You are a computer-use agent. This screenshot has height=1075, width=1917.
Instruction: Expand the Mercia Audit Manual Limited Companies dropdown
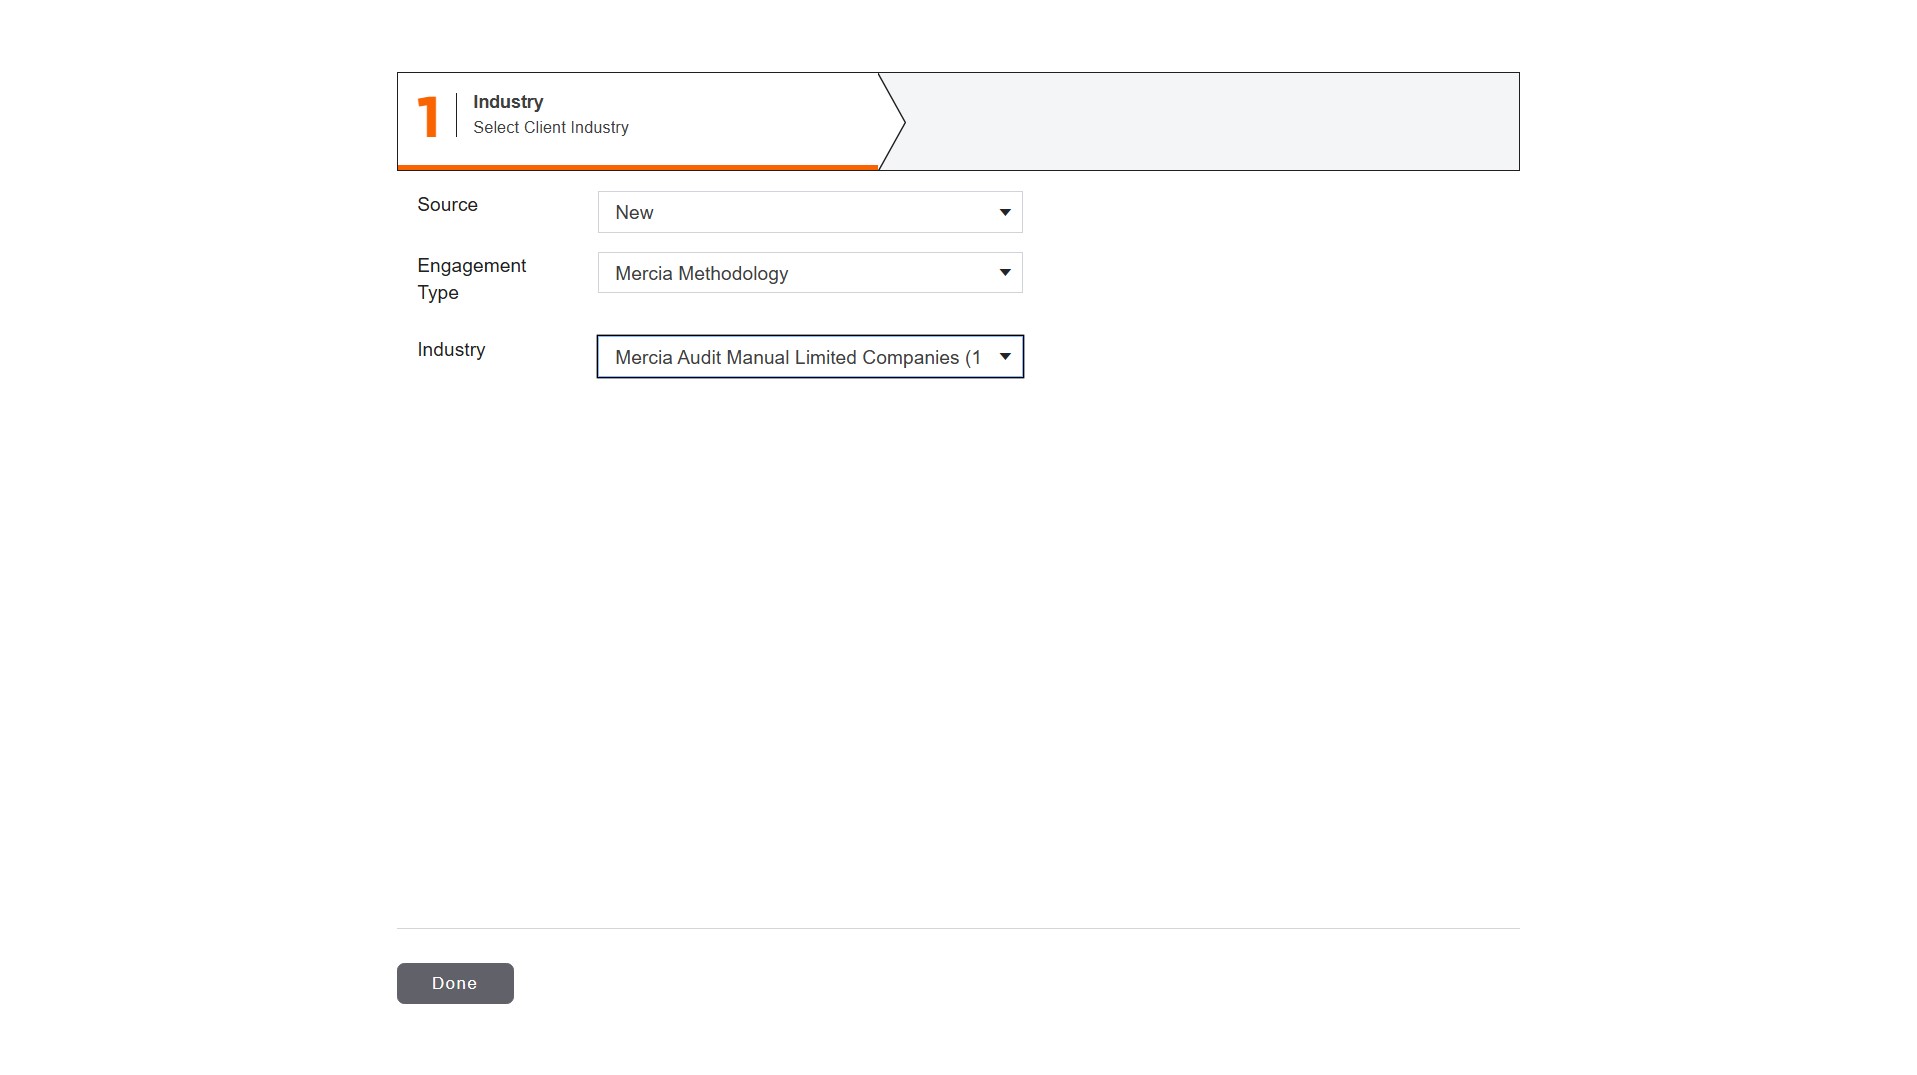pyautogui.click(x=808, y=357)
